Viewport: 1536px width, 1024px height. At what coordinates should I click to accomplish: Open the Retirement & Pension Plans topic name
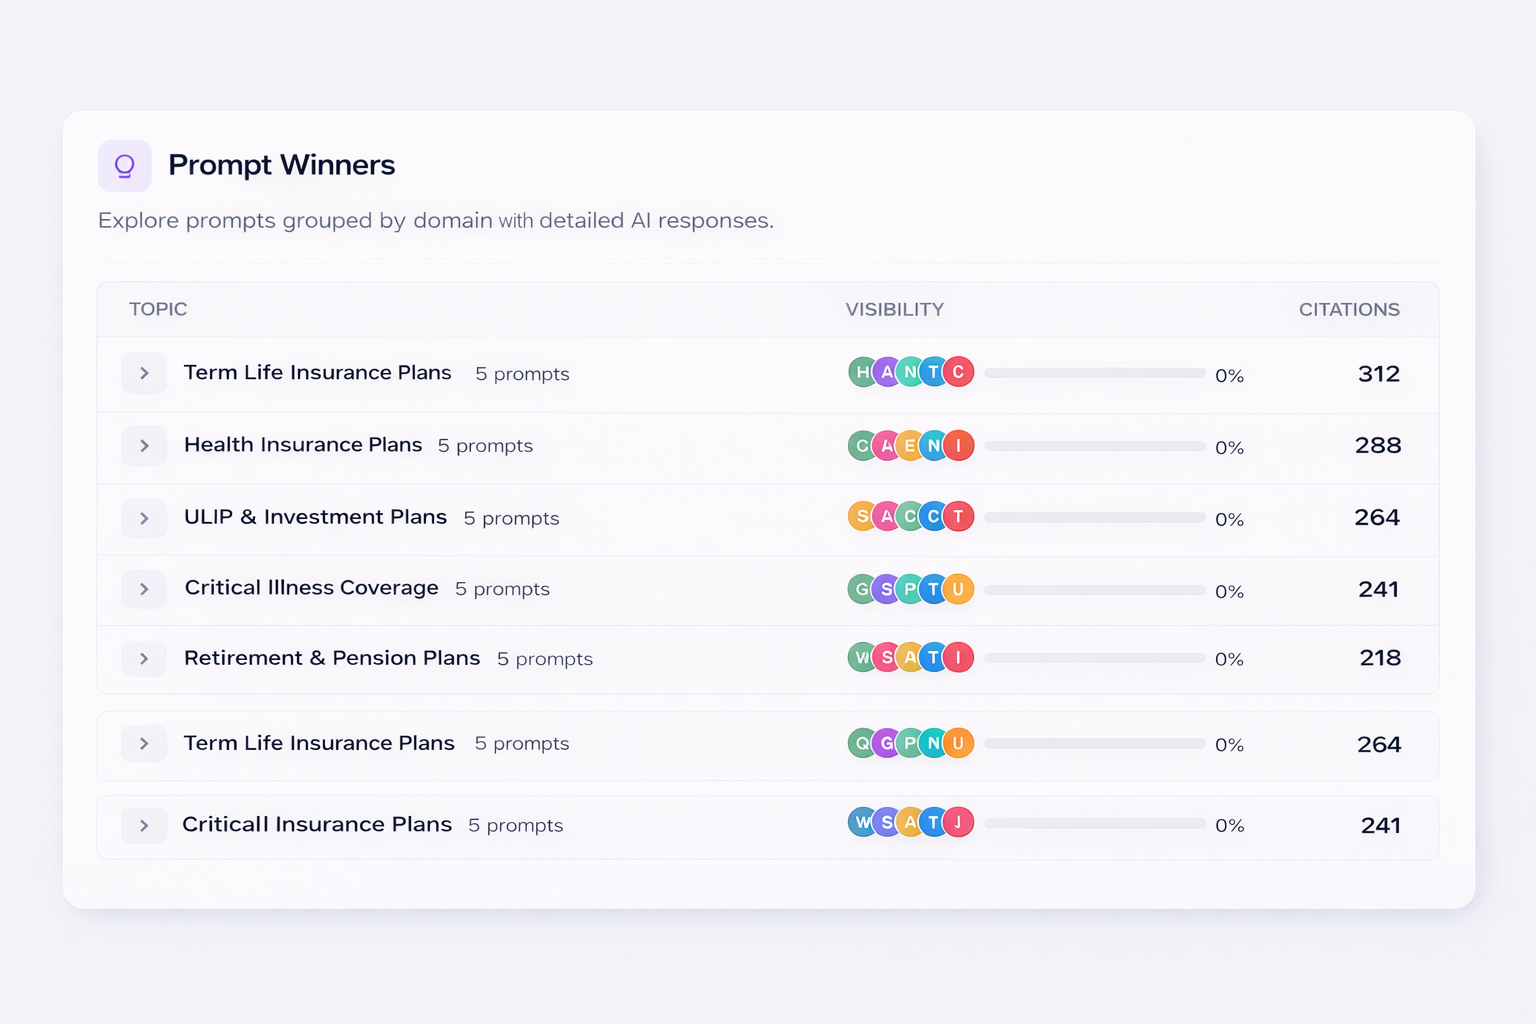pos(332,658)
